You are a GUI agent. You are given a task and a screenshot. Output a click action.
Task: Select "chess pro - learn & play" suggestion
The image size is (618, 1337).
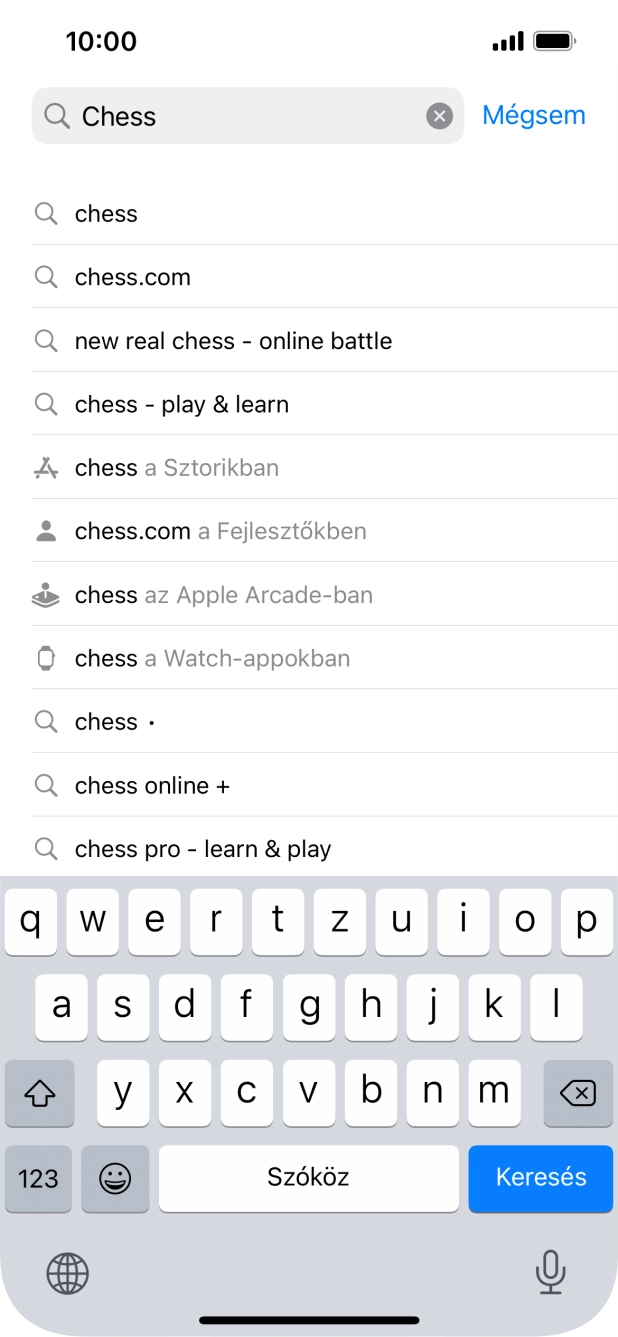click(203, 849)
